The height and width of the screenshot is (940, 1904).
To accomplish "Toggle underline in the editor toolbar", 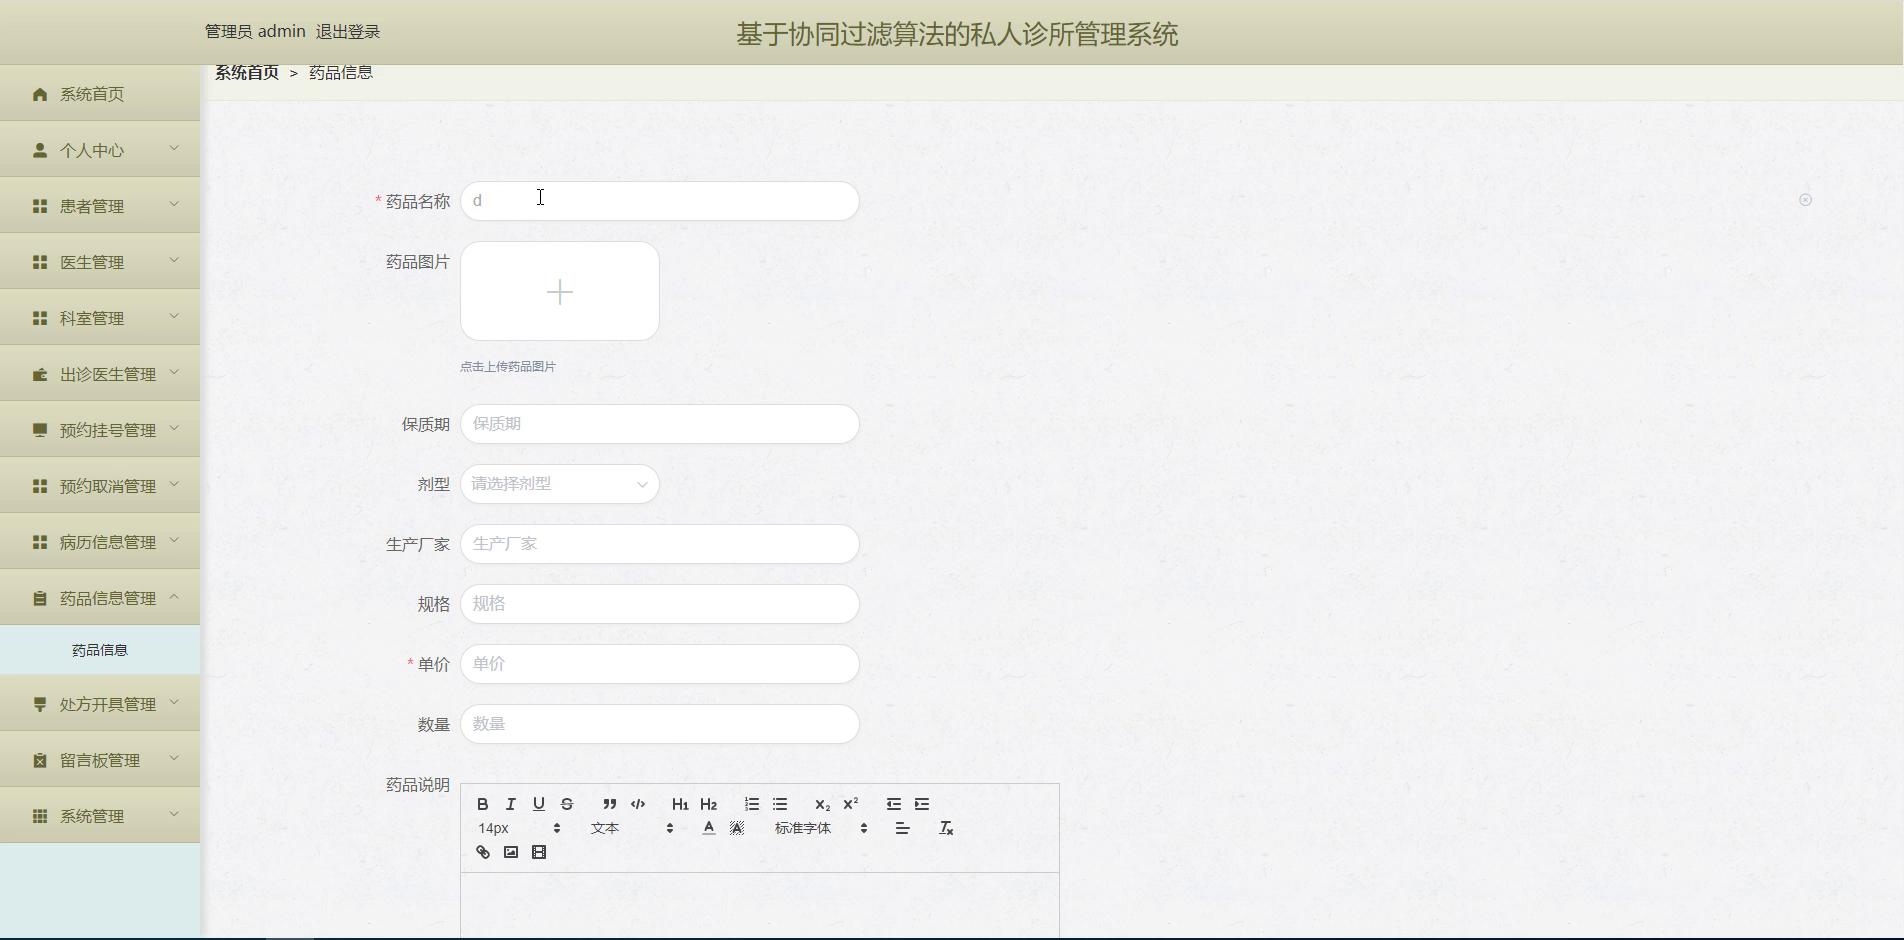I will click(x=539, y=804).
